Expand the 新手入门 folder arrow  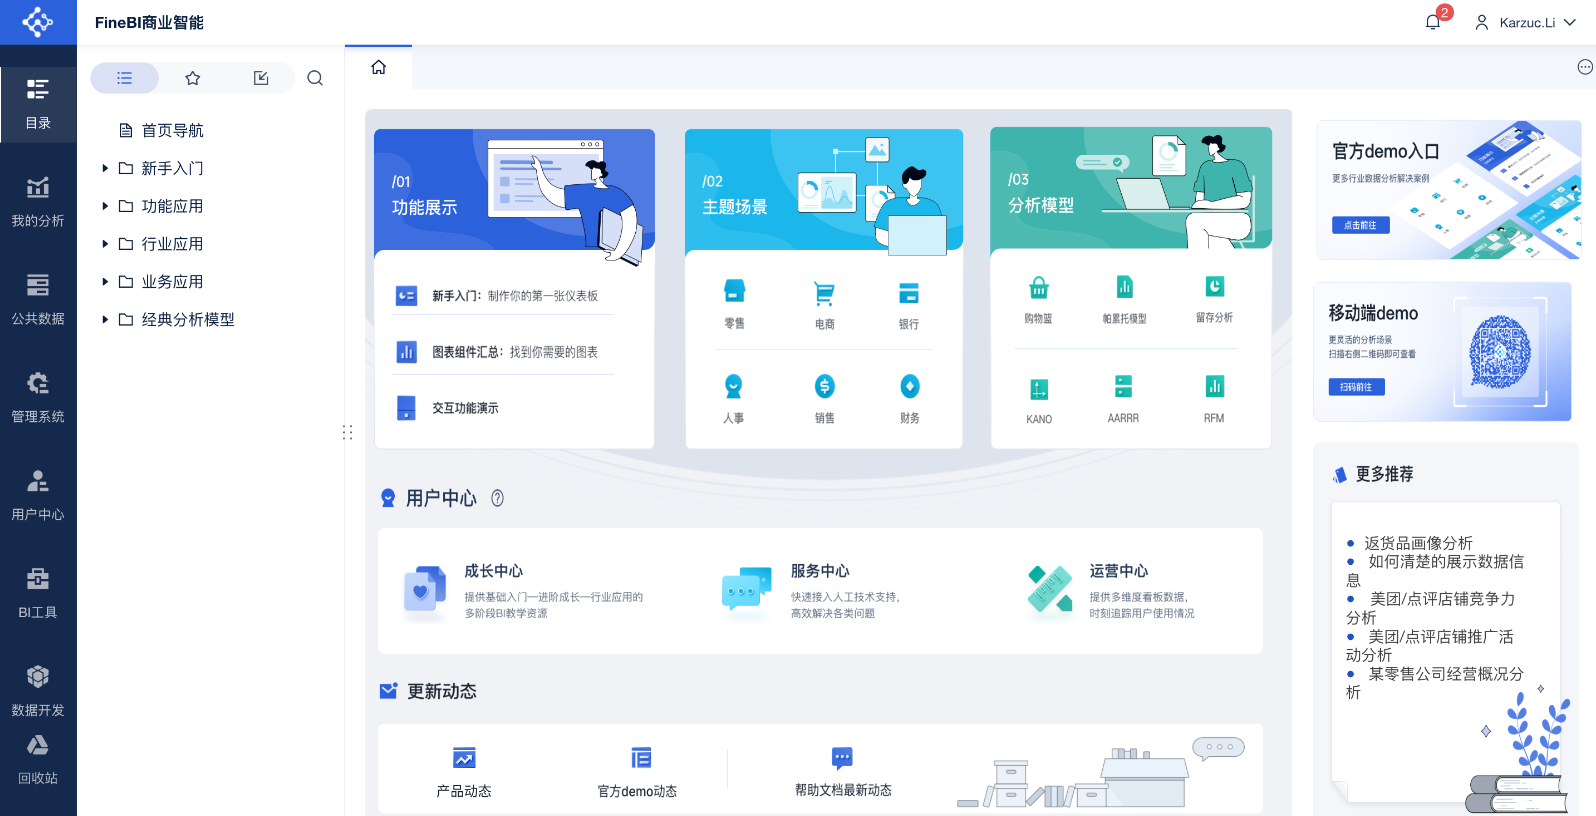click(105, 168)
